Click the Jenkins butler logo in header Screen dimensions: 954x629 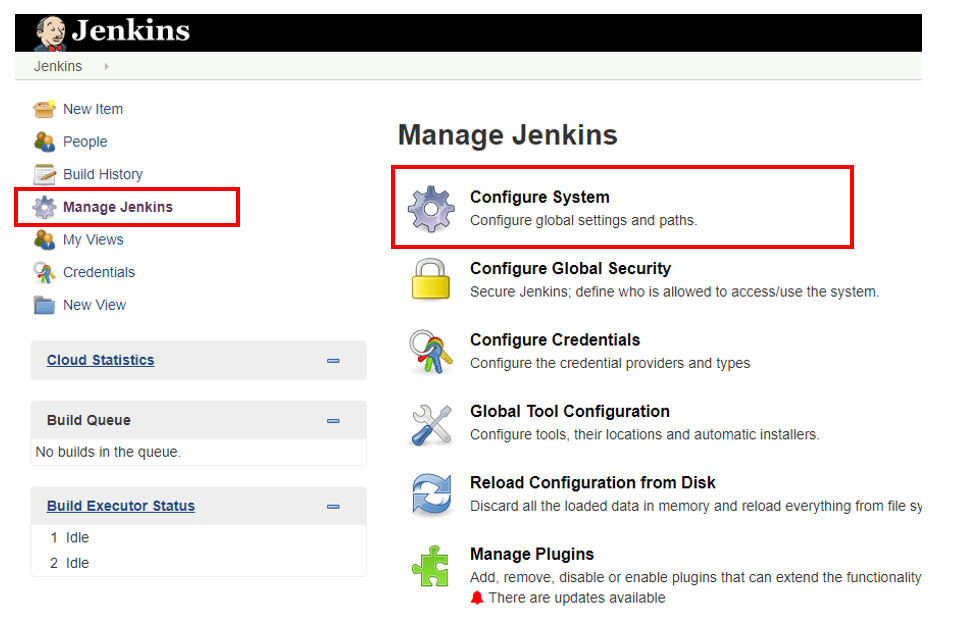tap(50, 33)
